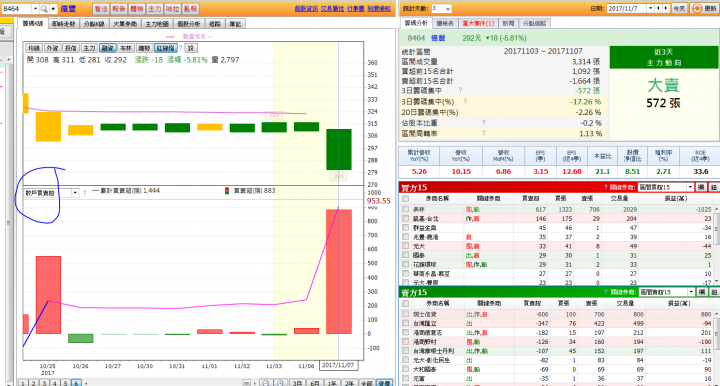Switch to the 主力地圖 tab

157,24
